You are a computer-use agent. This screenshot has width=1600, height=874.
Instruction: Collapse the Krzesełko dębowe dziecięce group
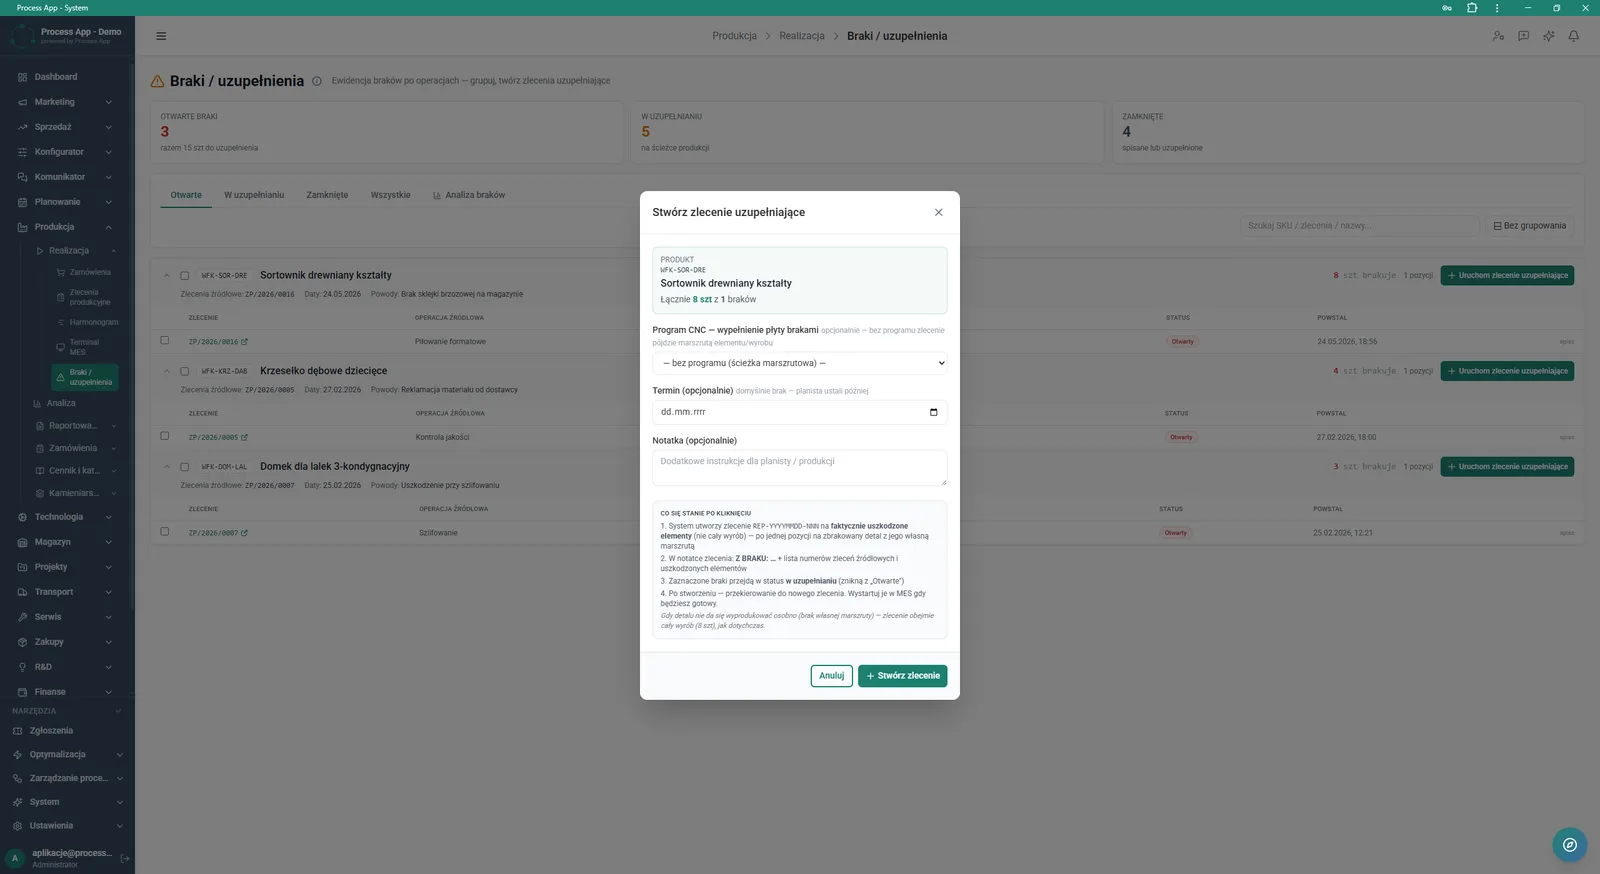pos(167,371)
